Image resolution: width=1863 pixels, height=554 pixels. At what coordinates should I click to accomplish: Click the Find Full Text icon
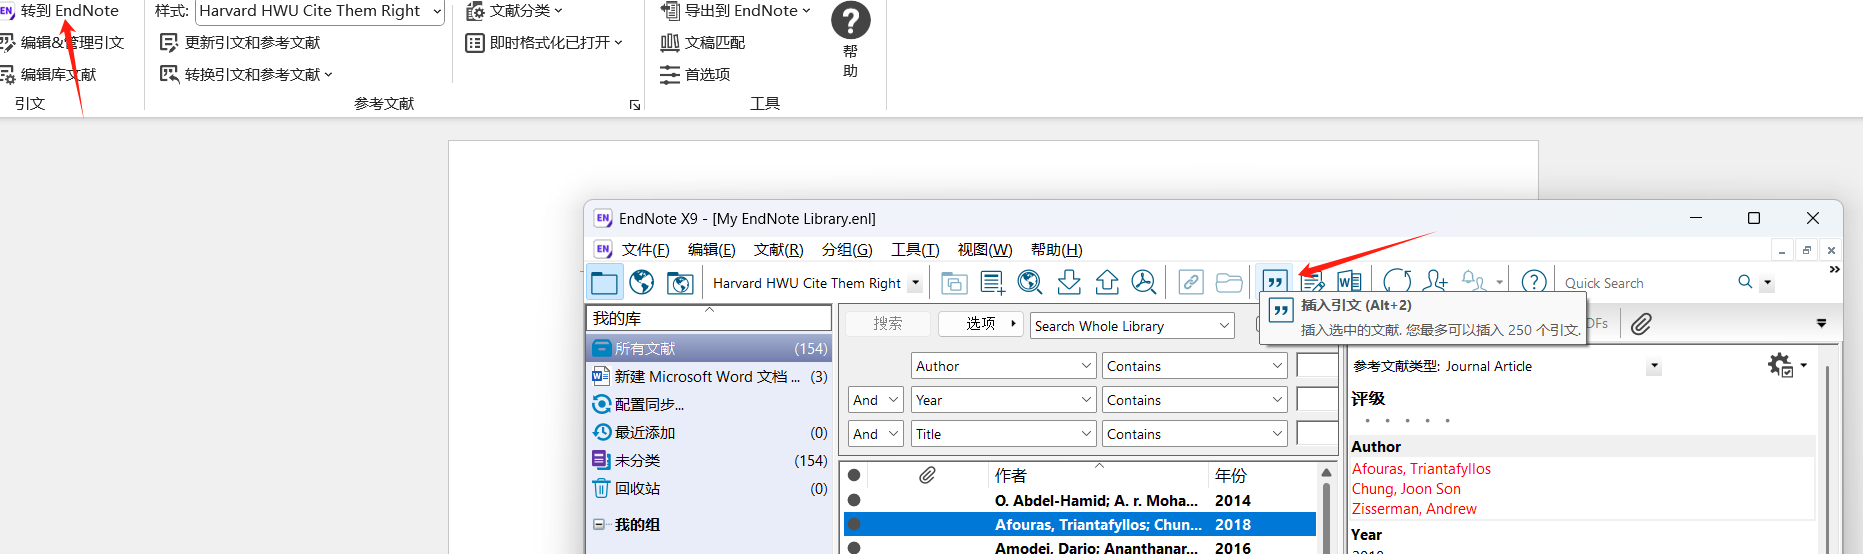pos(1144,283)
